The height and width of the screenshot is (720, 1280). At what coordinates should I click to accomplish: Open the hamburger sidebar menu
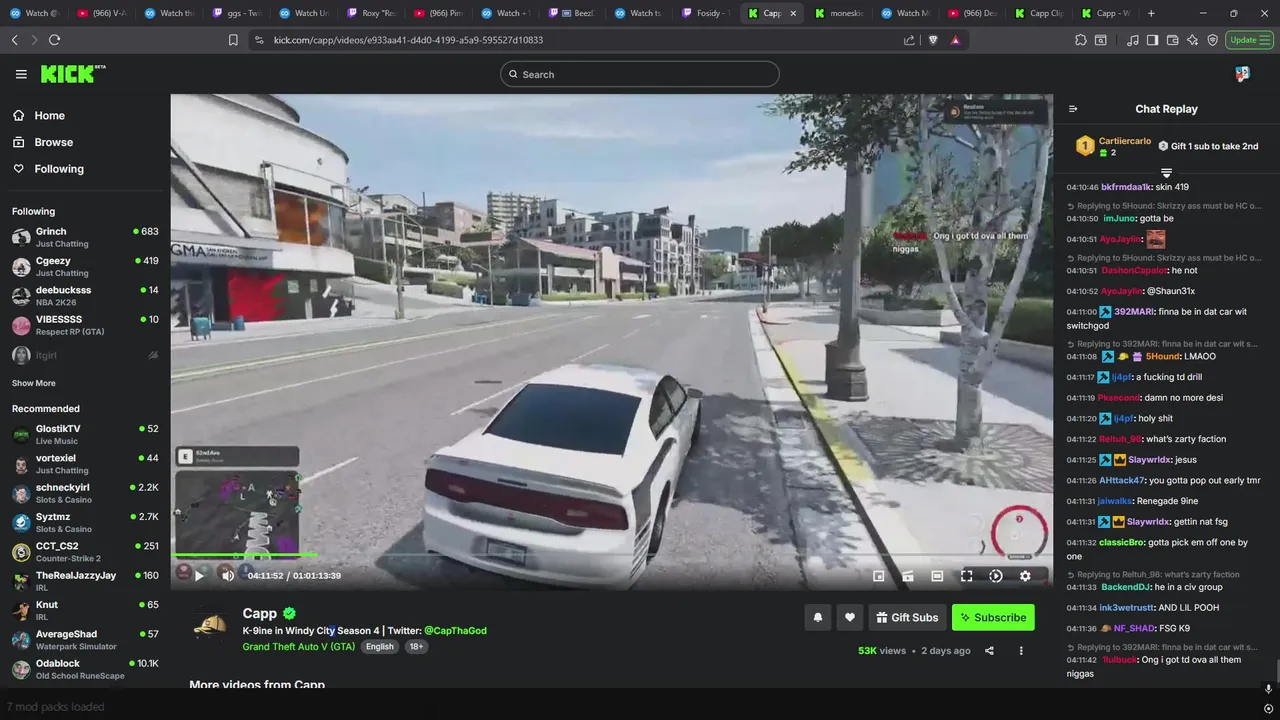[x=21, y=74]
